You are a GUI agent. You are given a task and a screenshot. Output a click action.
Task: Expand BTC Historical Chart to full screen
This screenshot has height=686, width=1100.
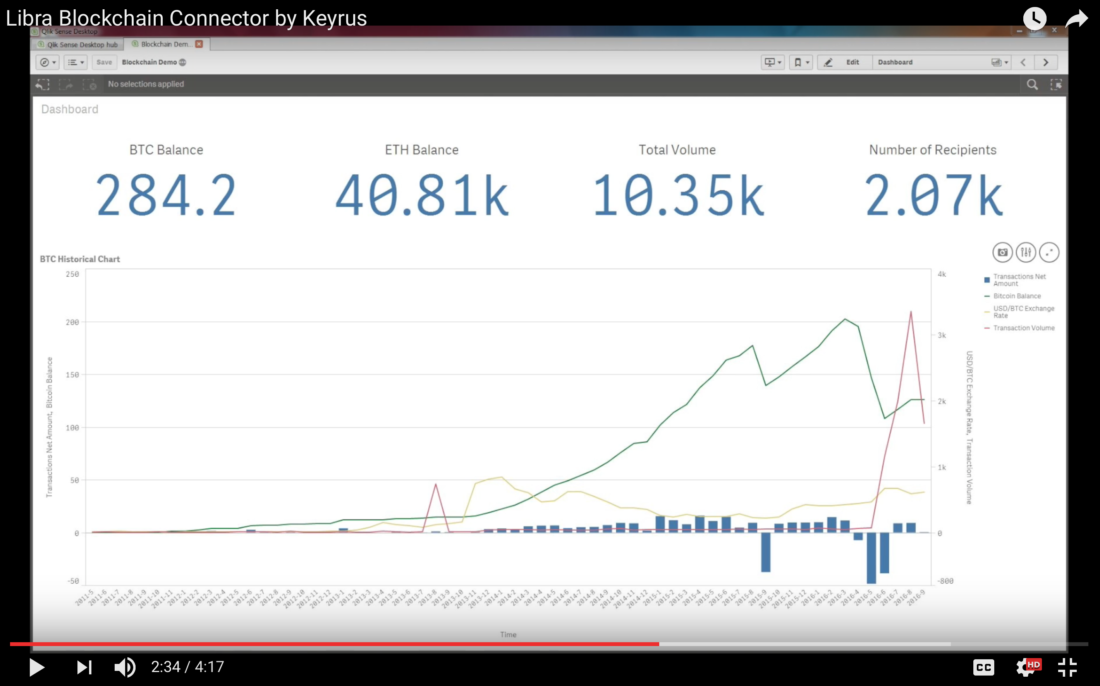tap(1049, 253)
